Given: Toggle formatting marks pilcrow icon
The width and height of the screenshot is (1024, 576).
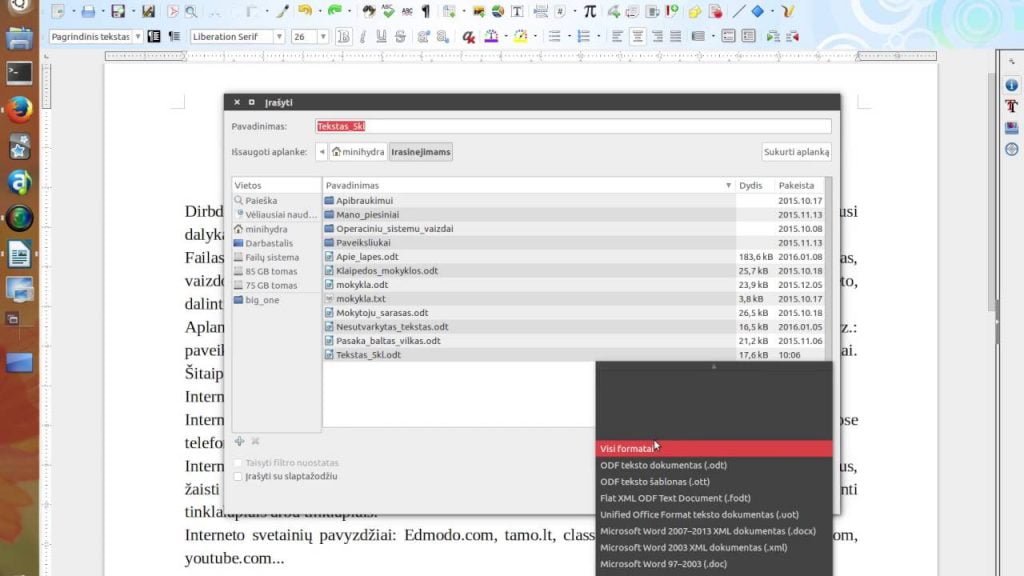Looking at the screenshot, I should click(426, 11).
